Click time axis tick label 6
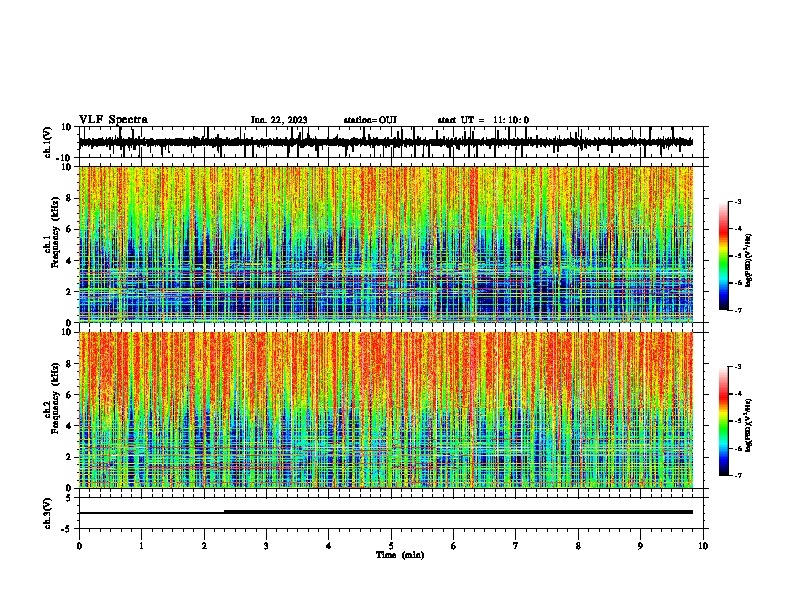Image resolution: width=792 pixels, height=612 pixels. click(454, 546)
